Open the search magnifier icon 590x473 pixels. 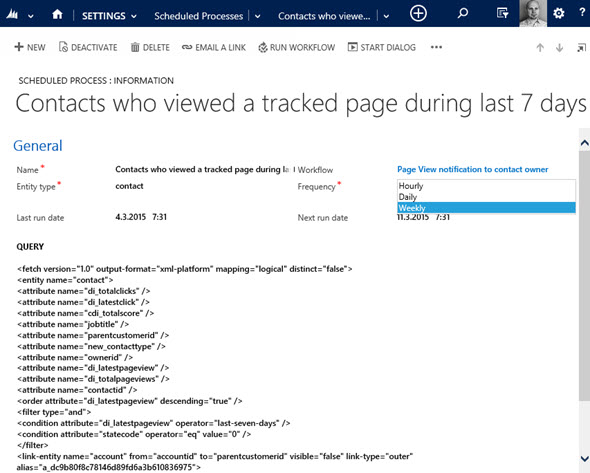462,14
